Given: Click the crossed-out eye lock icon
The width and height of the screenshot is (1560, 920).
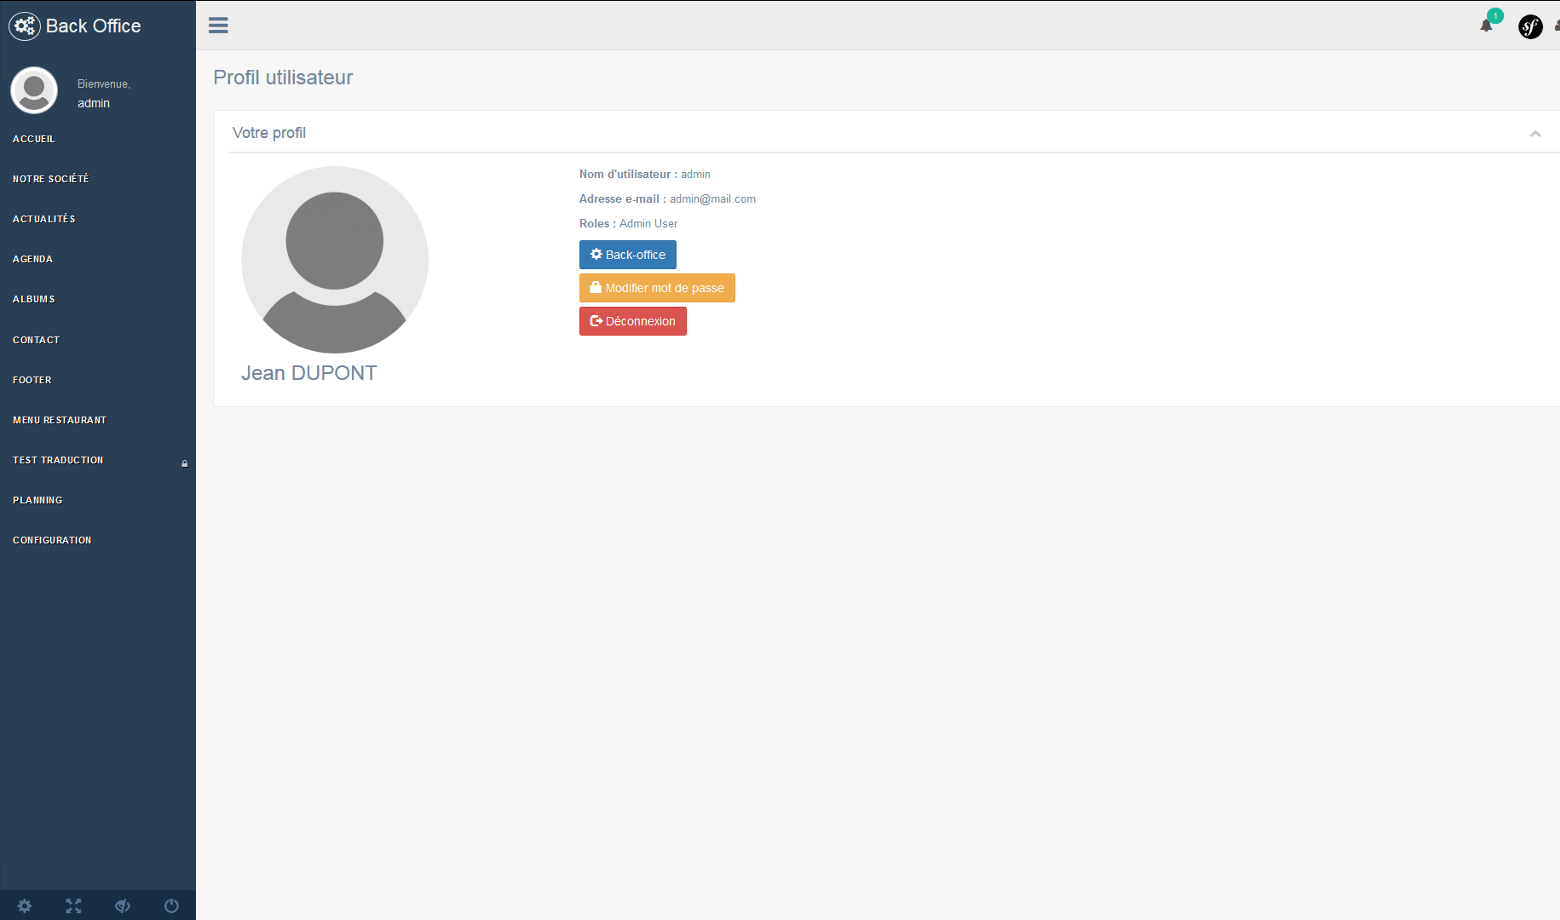Looking at the screenshot, I should click(x=123, y=906).
